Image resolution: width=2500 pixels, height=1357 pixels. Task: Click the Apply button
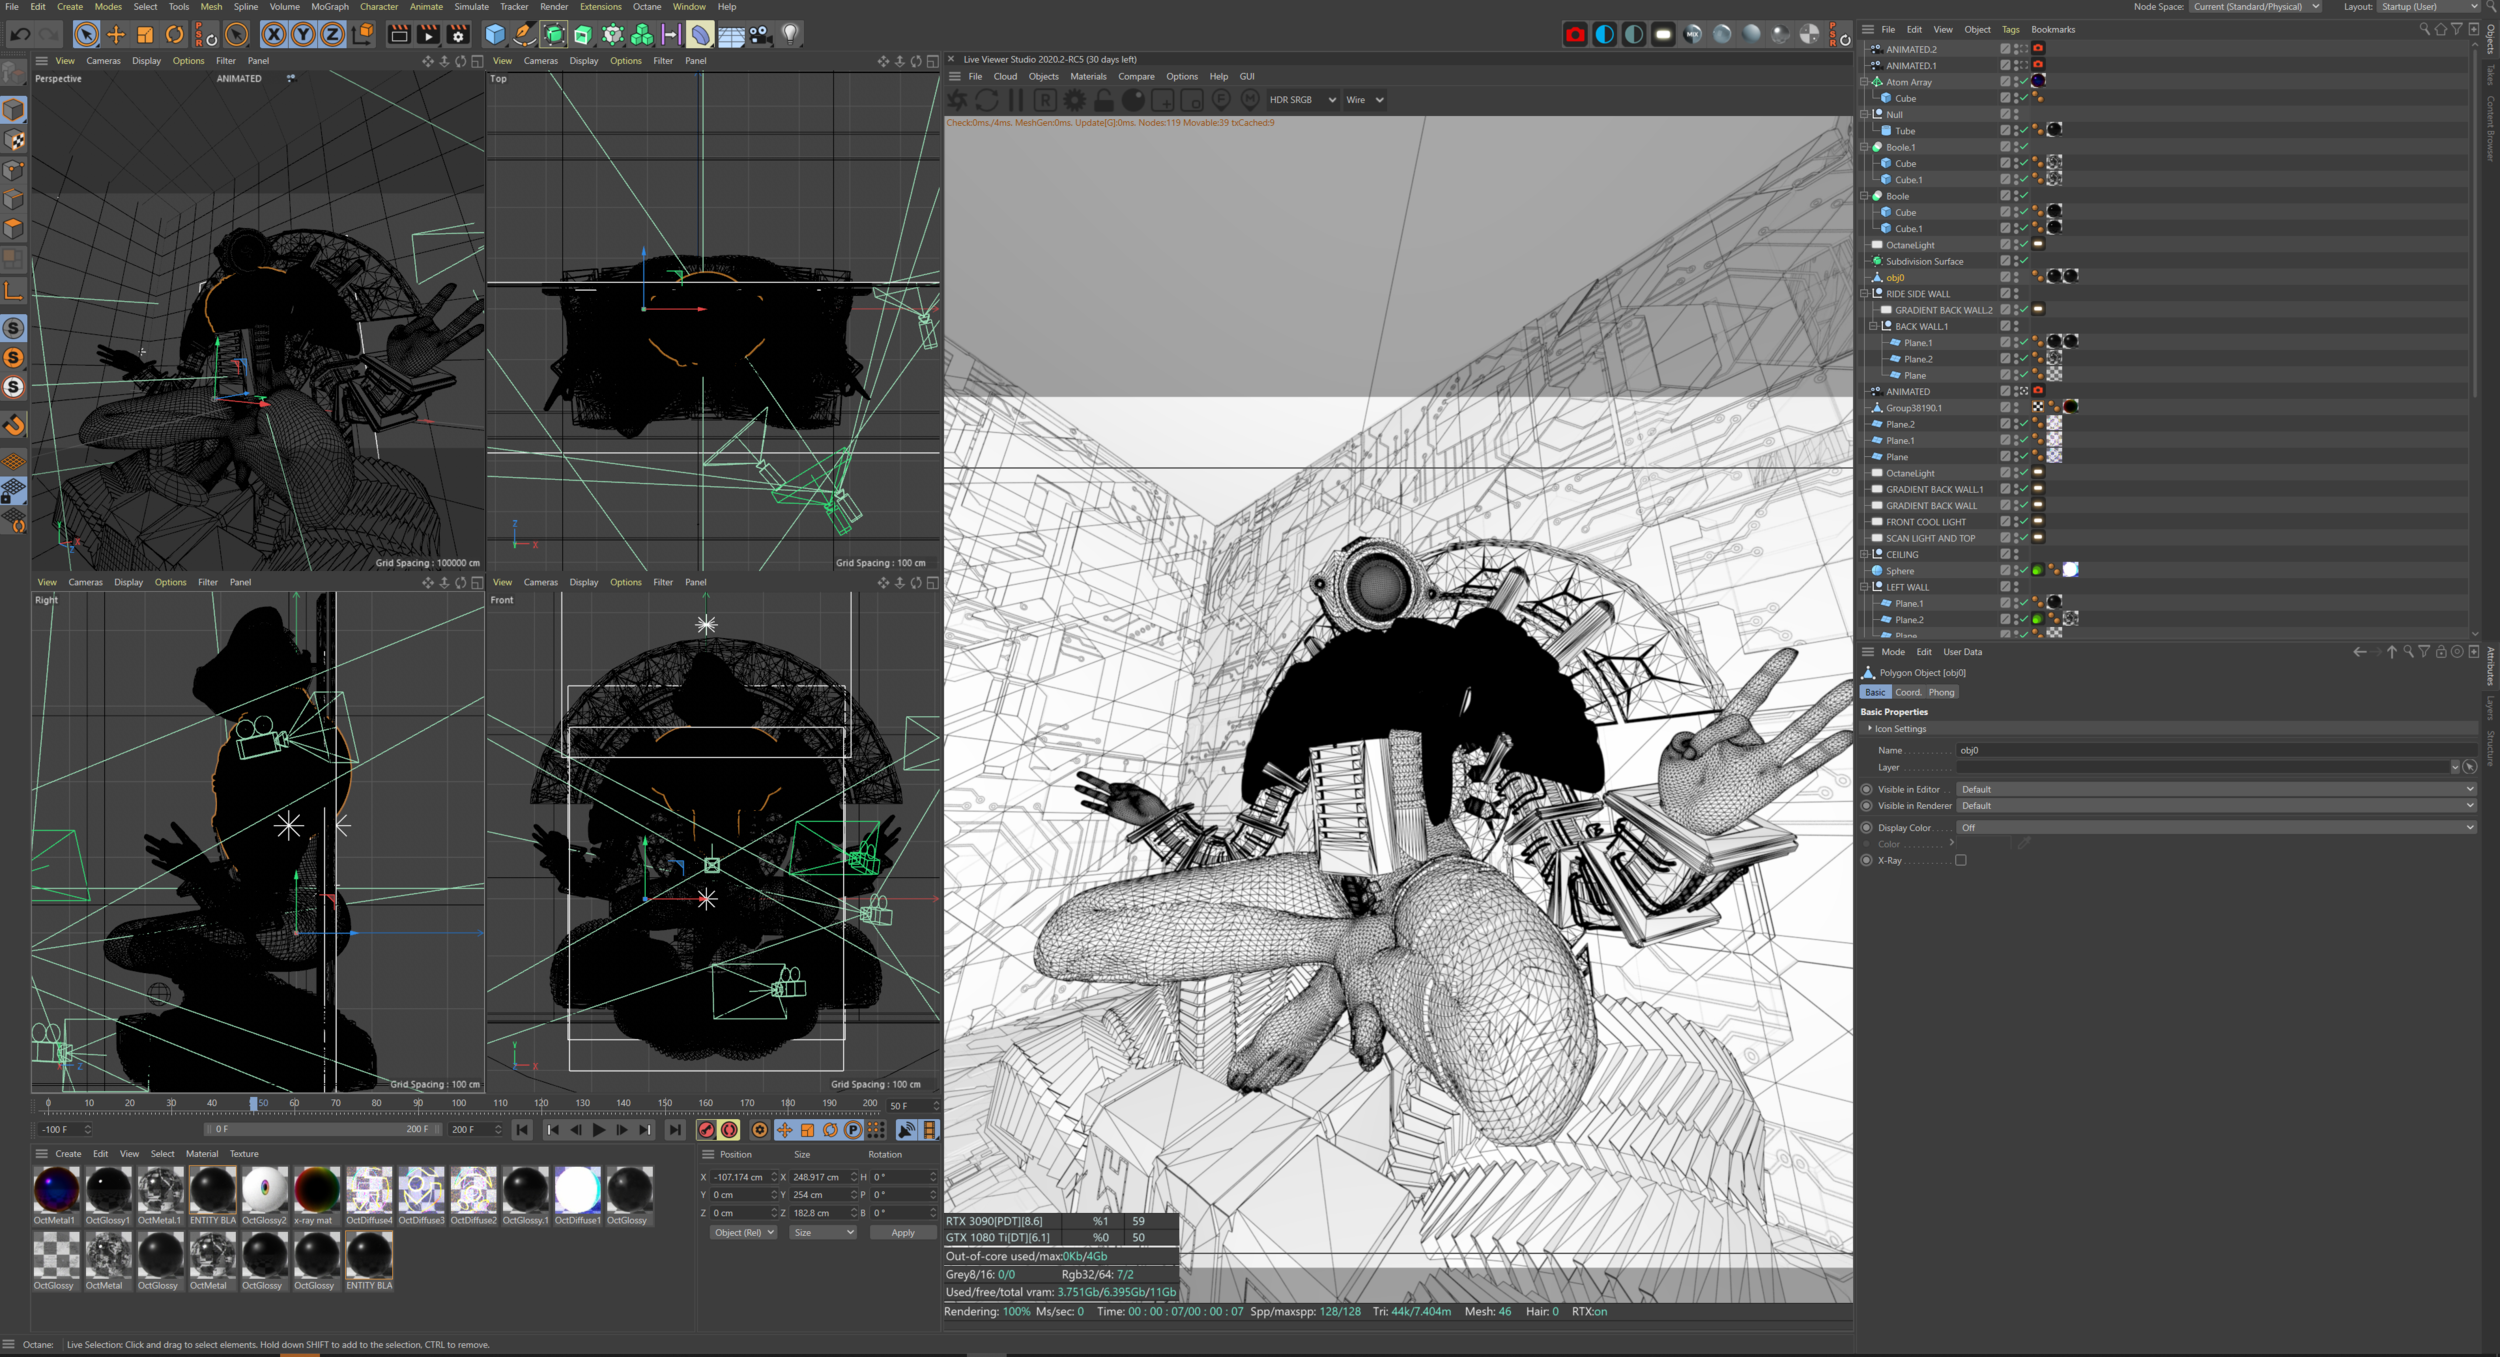point(902,1233)
